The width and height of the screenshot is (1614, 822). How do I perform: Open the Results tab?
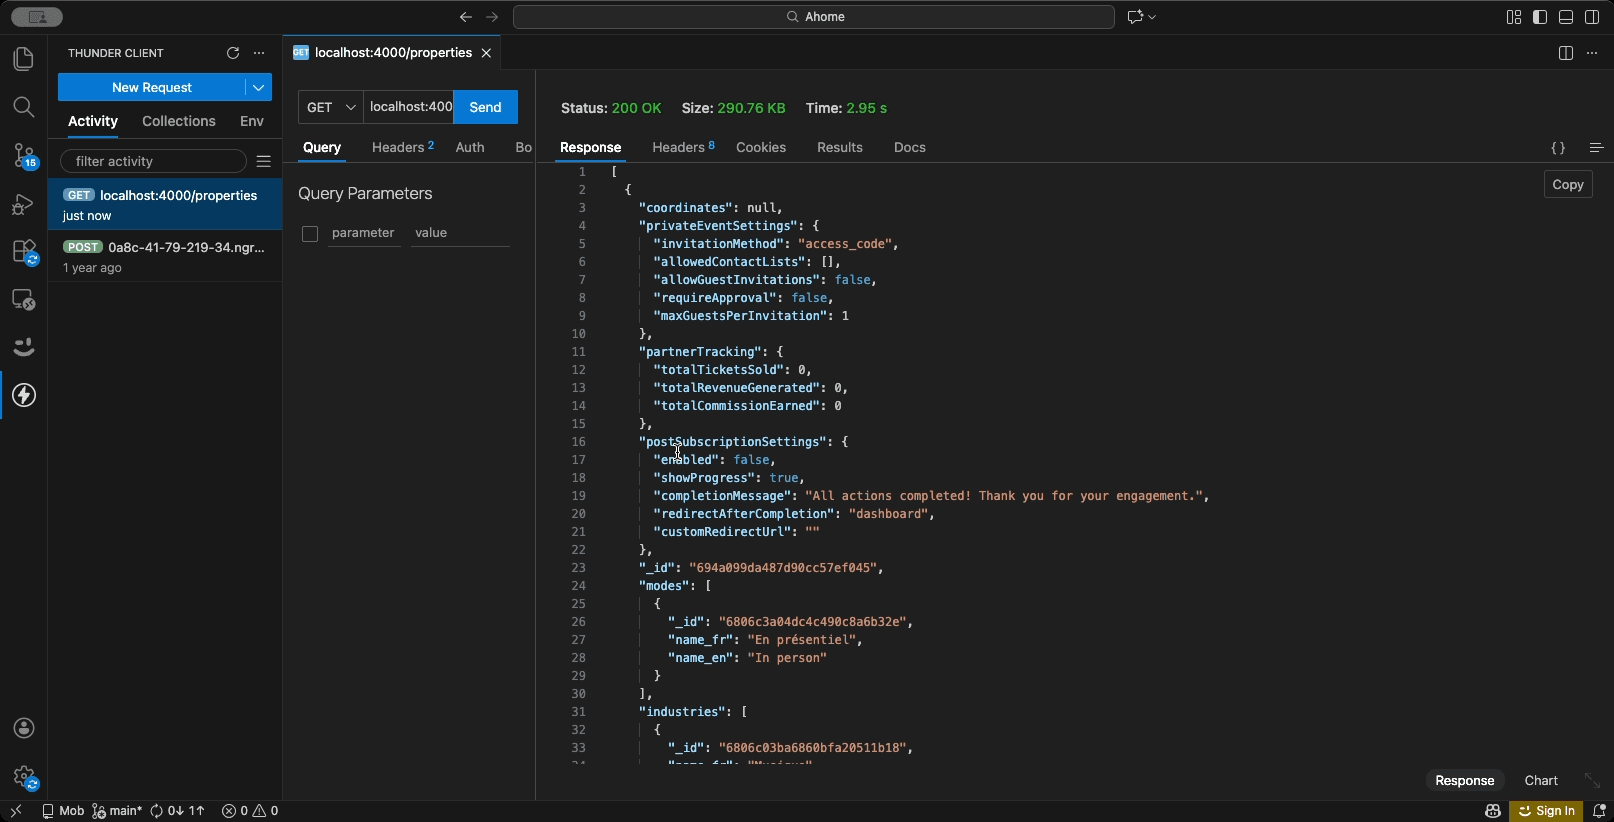[840, 147]
